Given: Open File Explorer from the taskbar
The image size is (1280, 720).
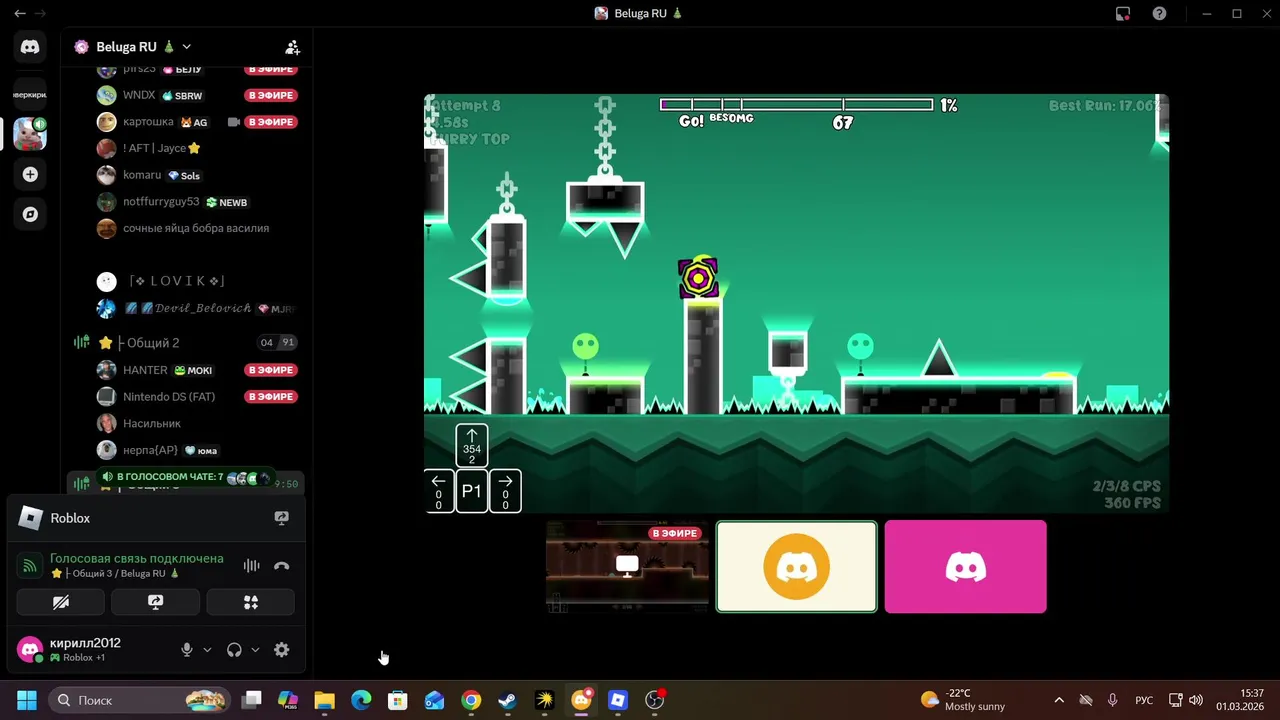Looking at the screenshot, I should [x=324, y=700].
